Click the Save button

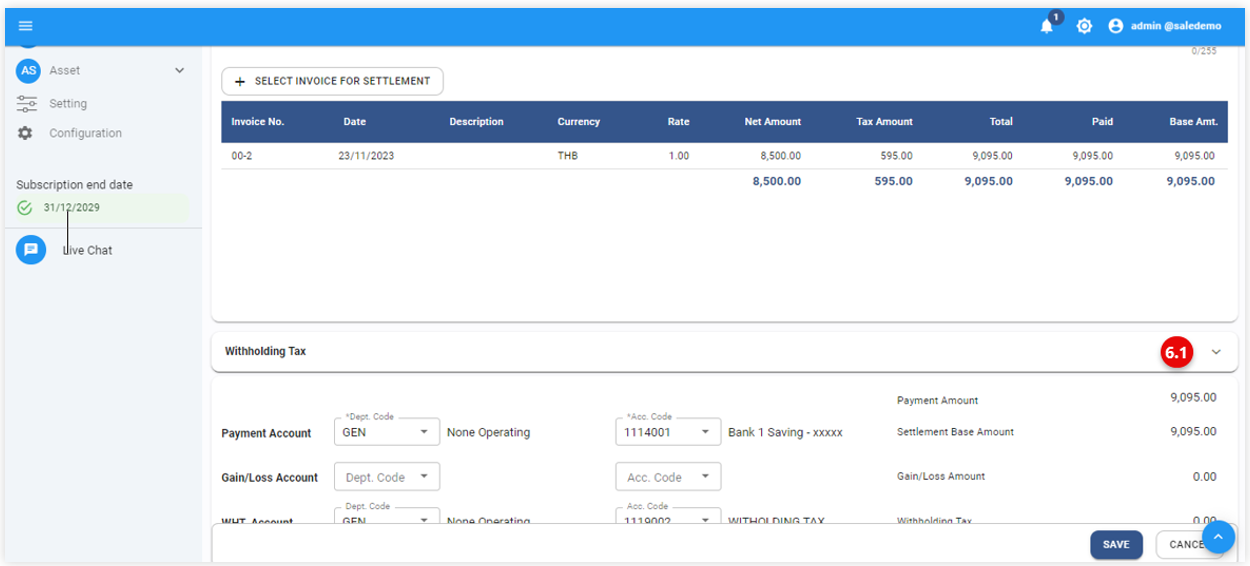pyautogui.click(x=1115, y=545)
